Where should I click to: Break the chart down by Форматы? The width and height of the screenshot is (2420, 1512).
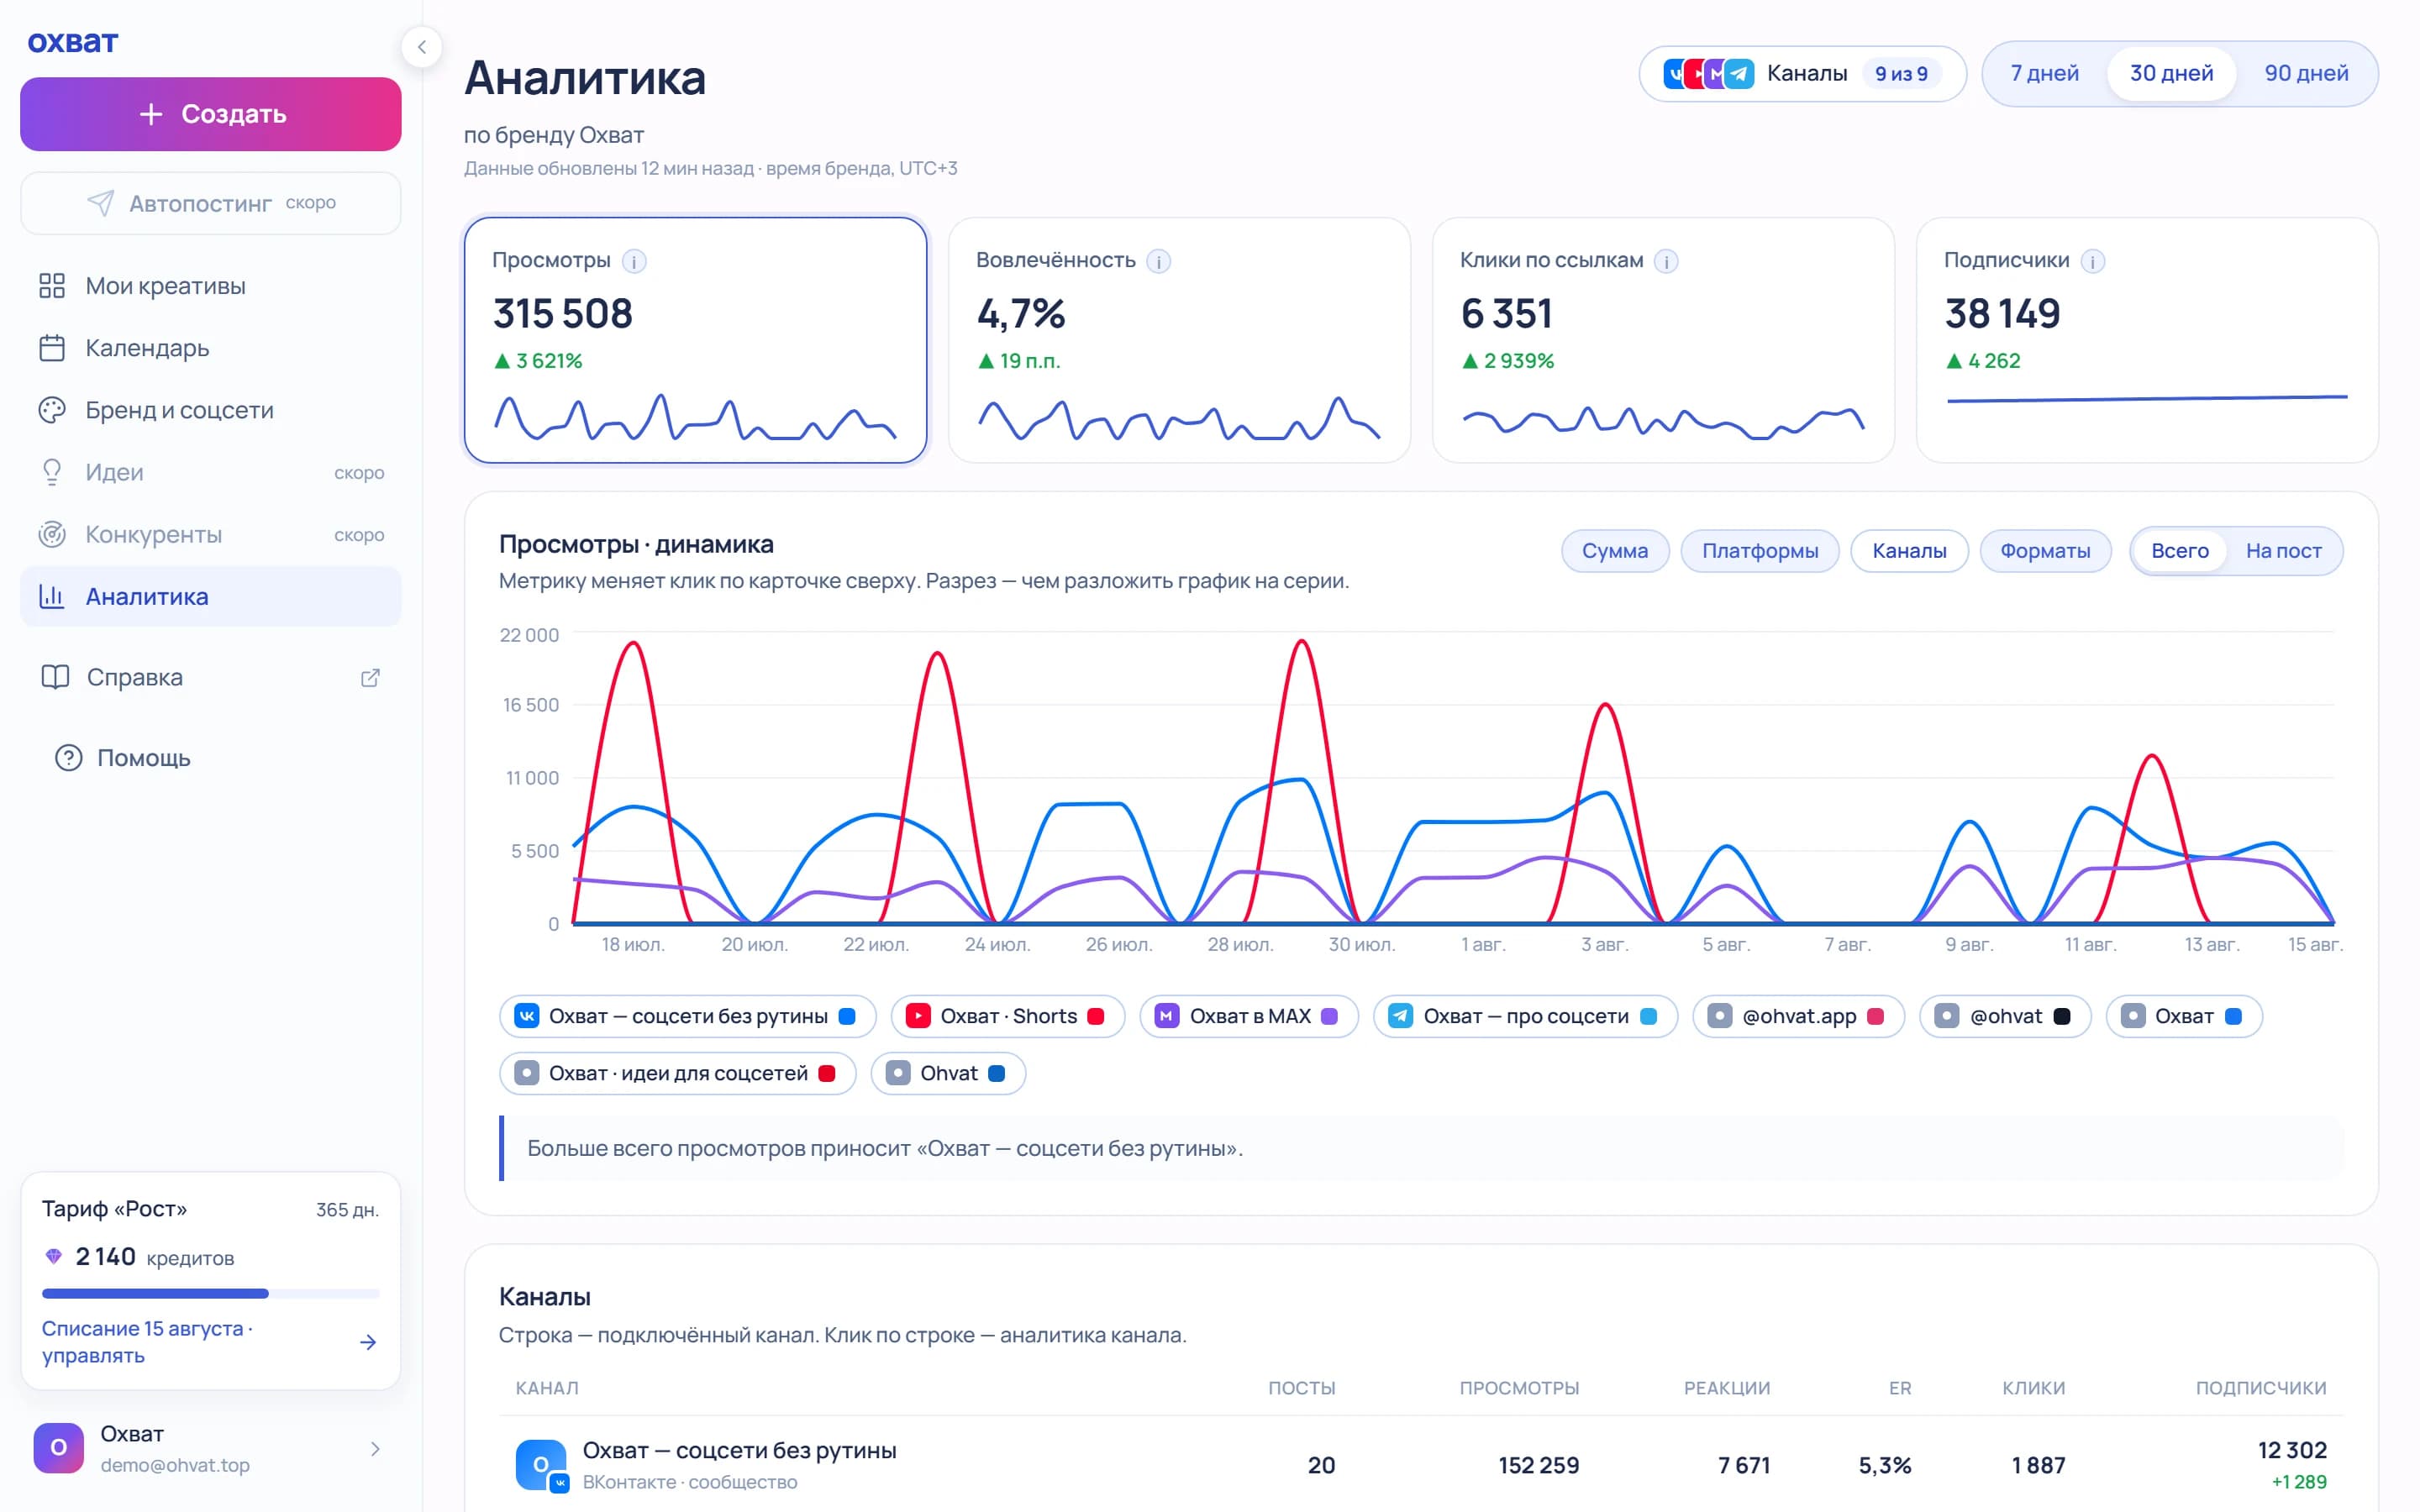click(2045, 551)
